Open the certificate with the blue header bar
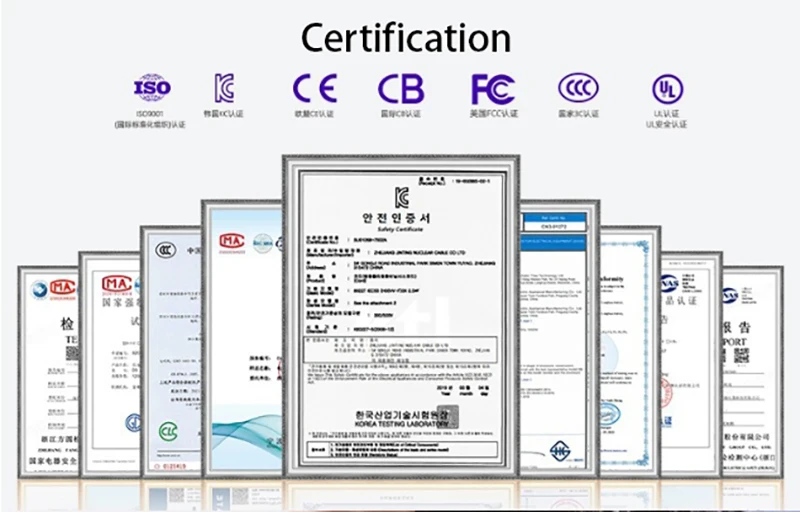The image size is (800, 512). [559, 339]
